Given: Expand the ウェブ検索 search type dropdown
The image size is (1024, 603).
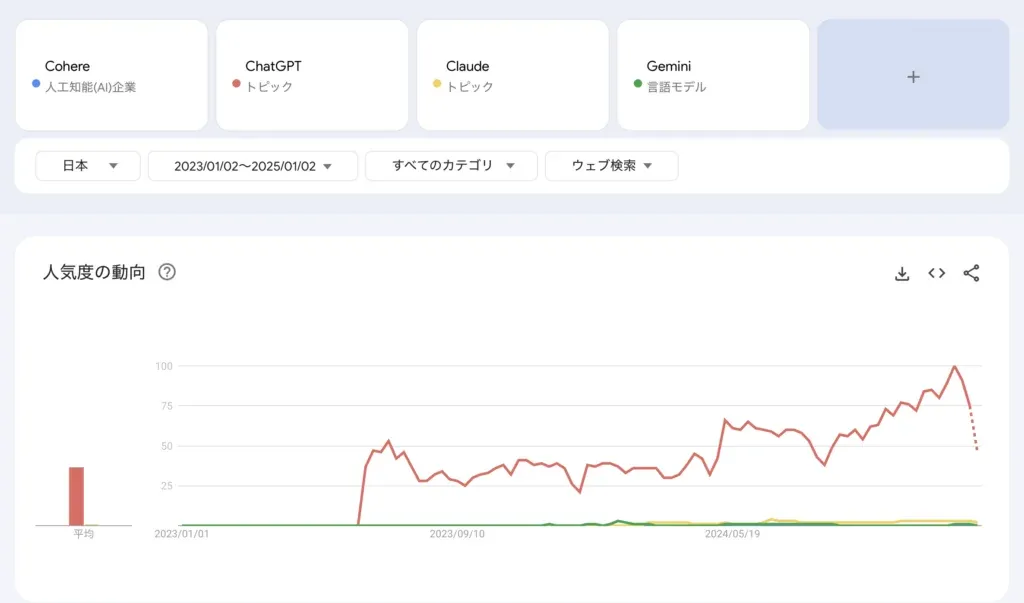Looking at the screenshot, I should [x=611, y=166].
